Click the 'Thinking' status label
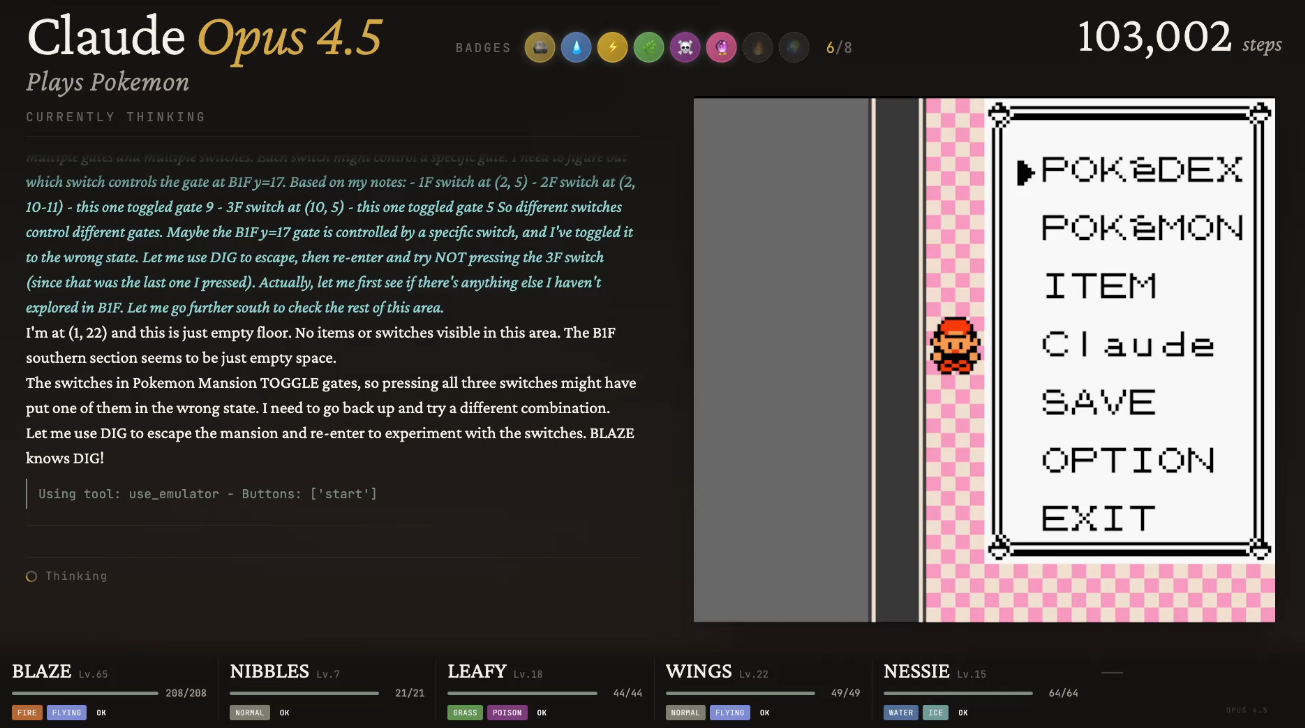 pos(76,576)
